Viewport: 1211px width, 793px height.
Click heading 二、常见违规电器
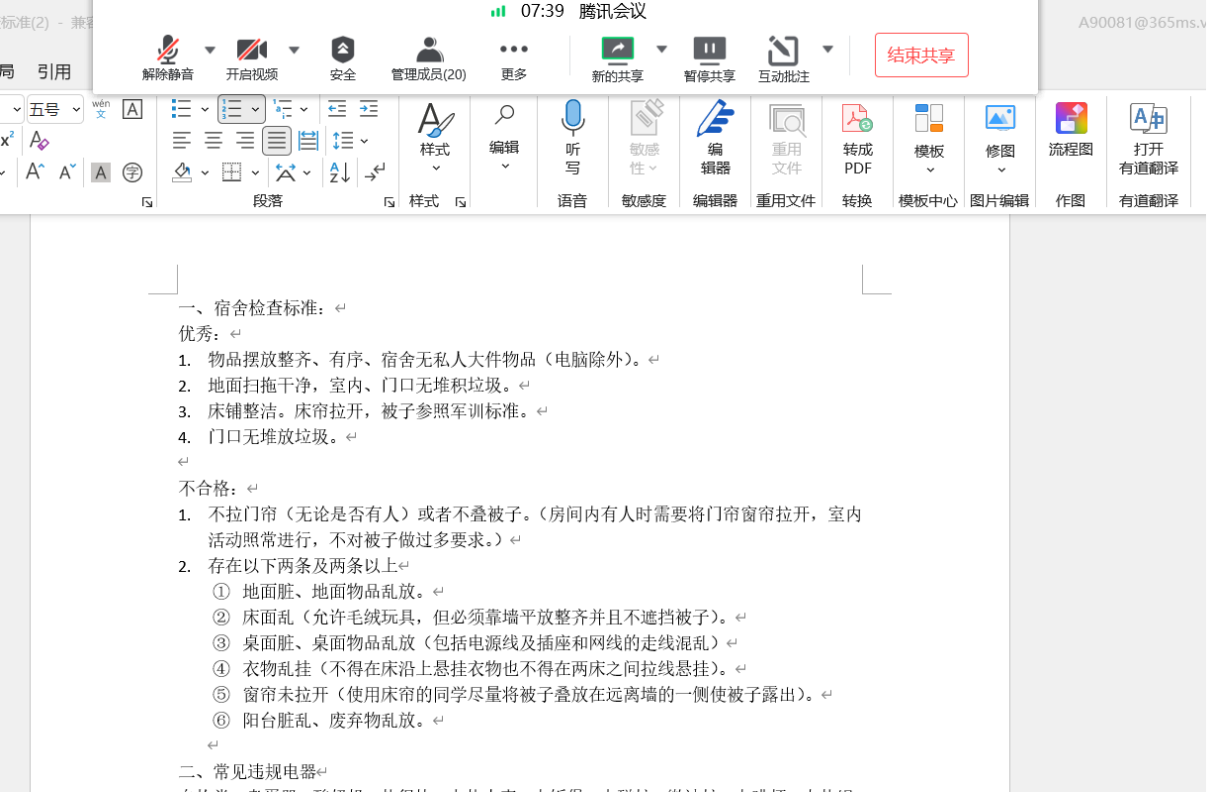tap(248, 772)
